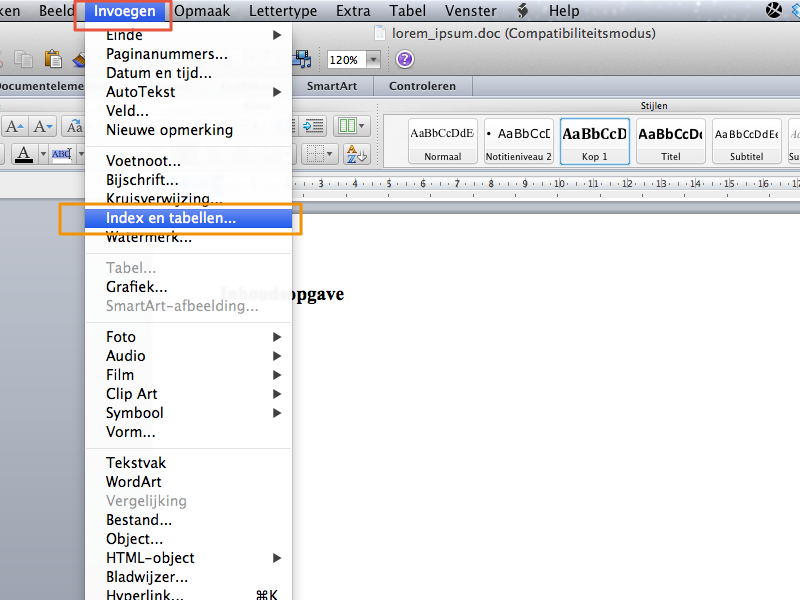Image resolution: width=800 pixels, height=600 pixels.
Task: Click the document icon beside lorem_ipsum.doc title
Action: [x=380, y=33]
